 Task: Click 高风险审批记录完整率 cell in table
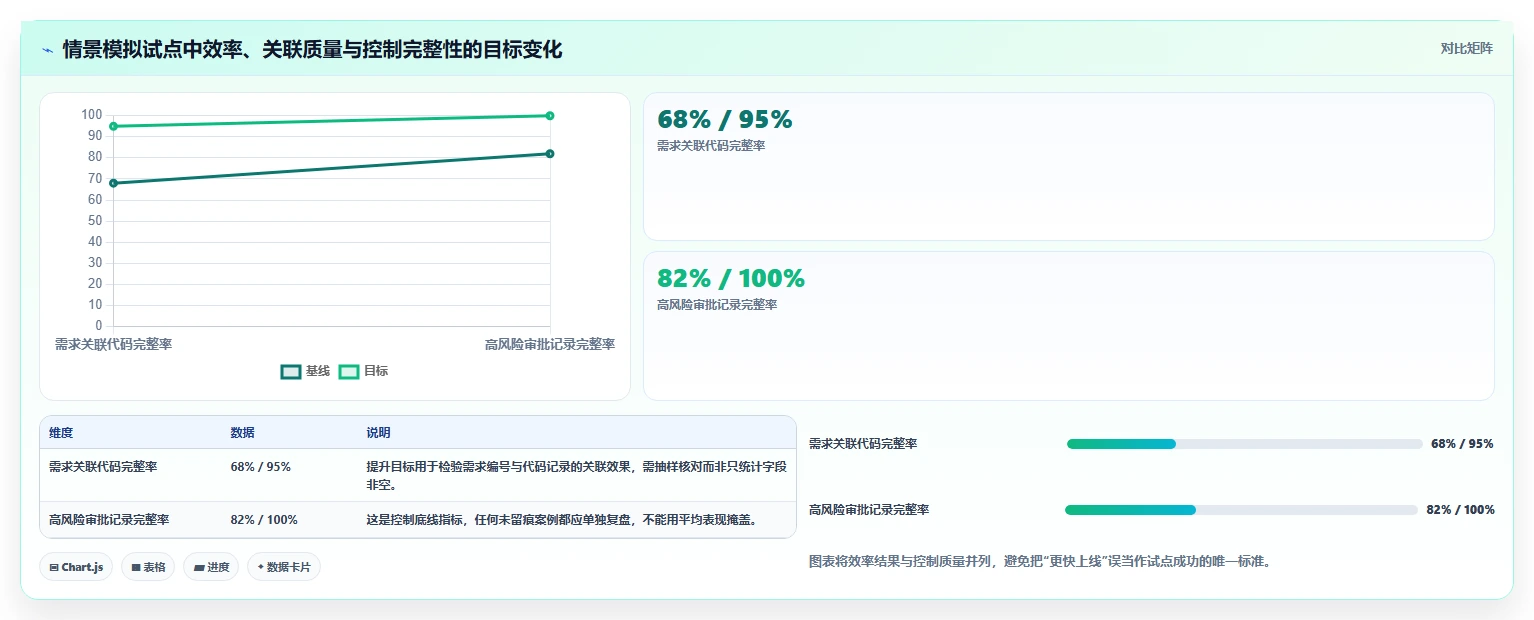click(x=109, y=520)
